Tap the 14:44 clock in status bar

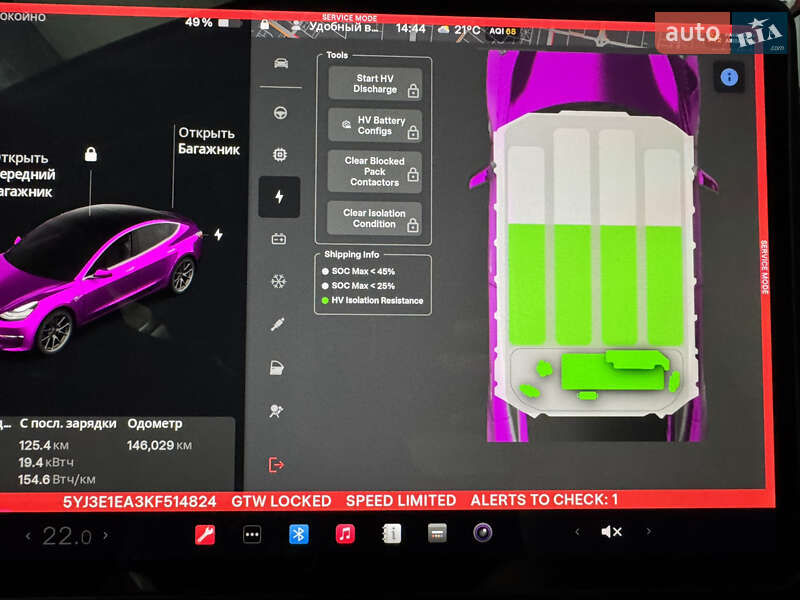410,29
